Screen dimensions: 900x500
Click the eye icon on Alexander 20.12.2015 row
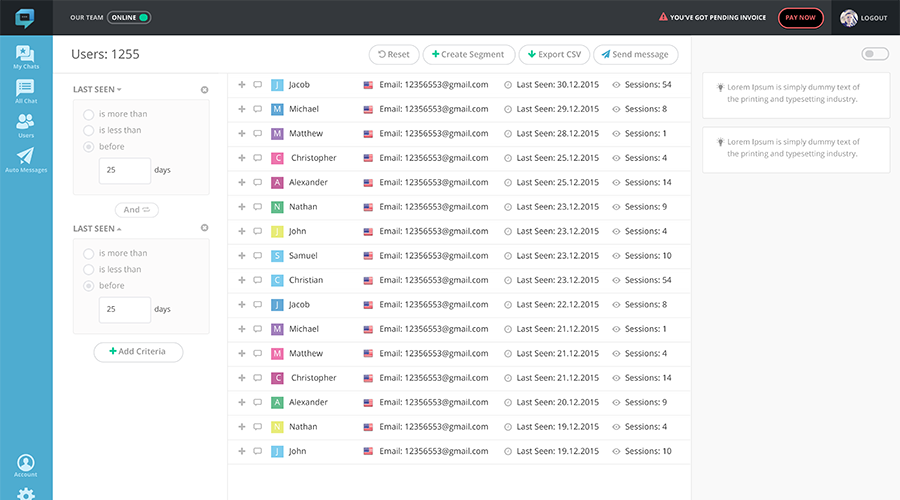click(616, 402)
